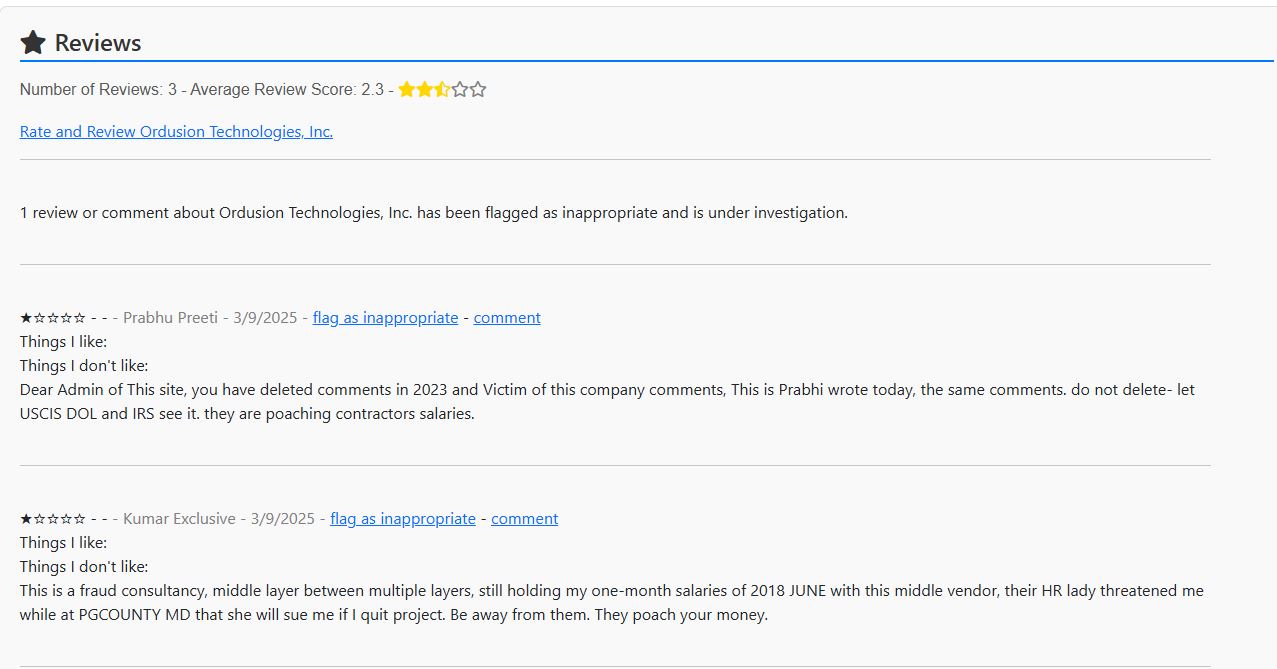Click the 3/9/2025 date on Kumar's review
Screen dimensions: 1277x669
(x=283, y=519)
